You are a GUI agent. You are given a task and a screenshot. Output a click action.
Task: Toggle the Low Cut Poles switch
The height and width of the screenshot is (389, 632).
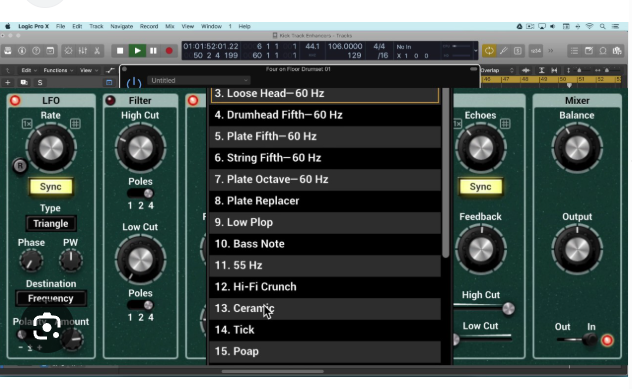(x=140, y=305)
